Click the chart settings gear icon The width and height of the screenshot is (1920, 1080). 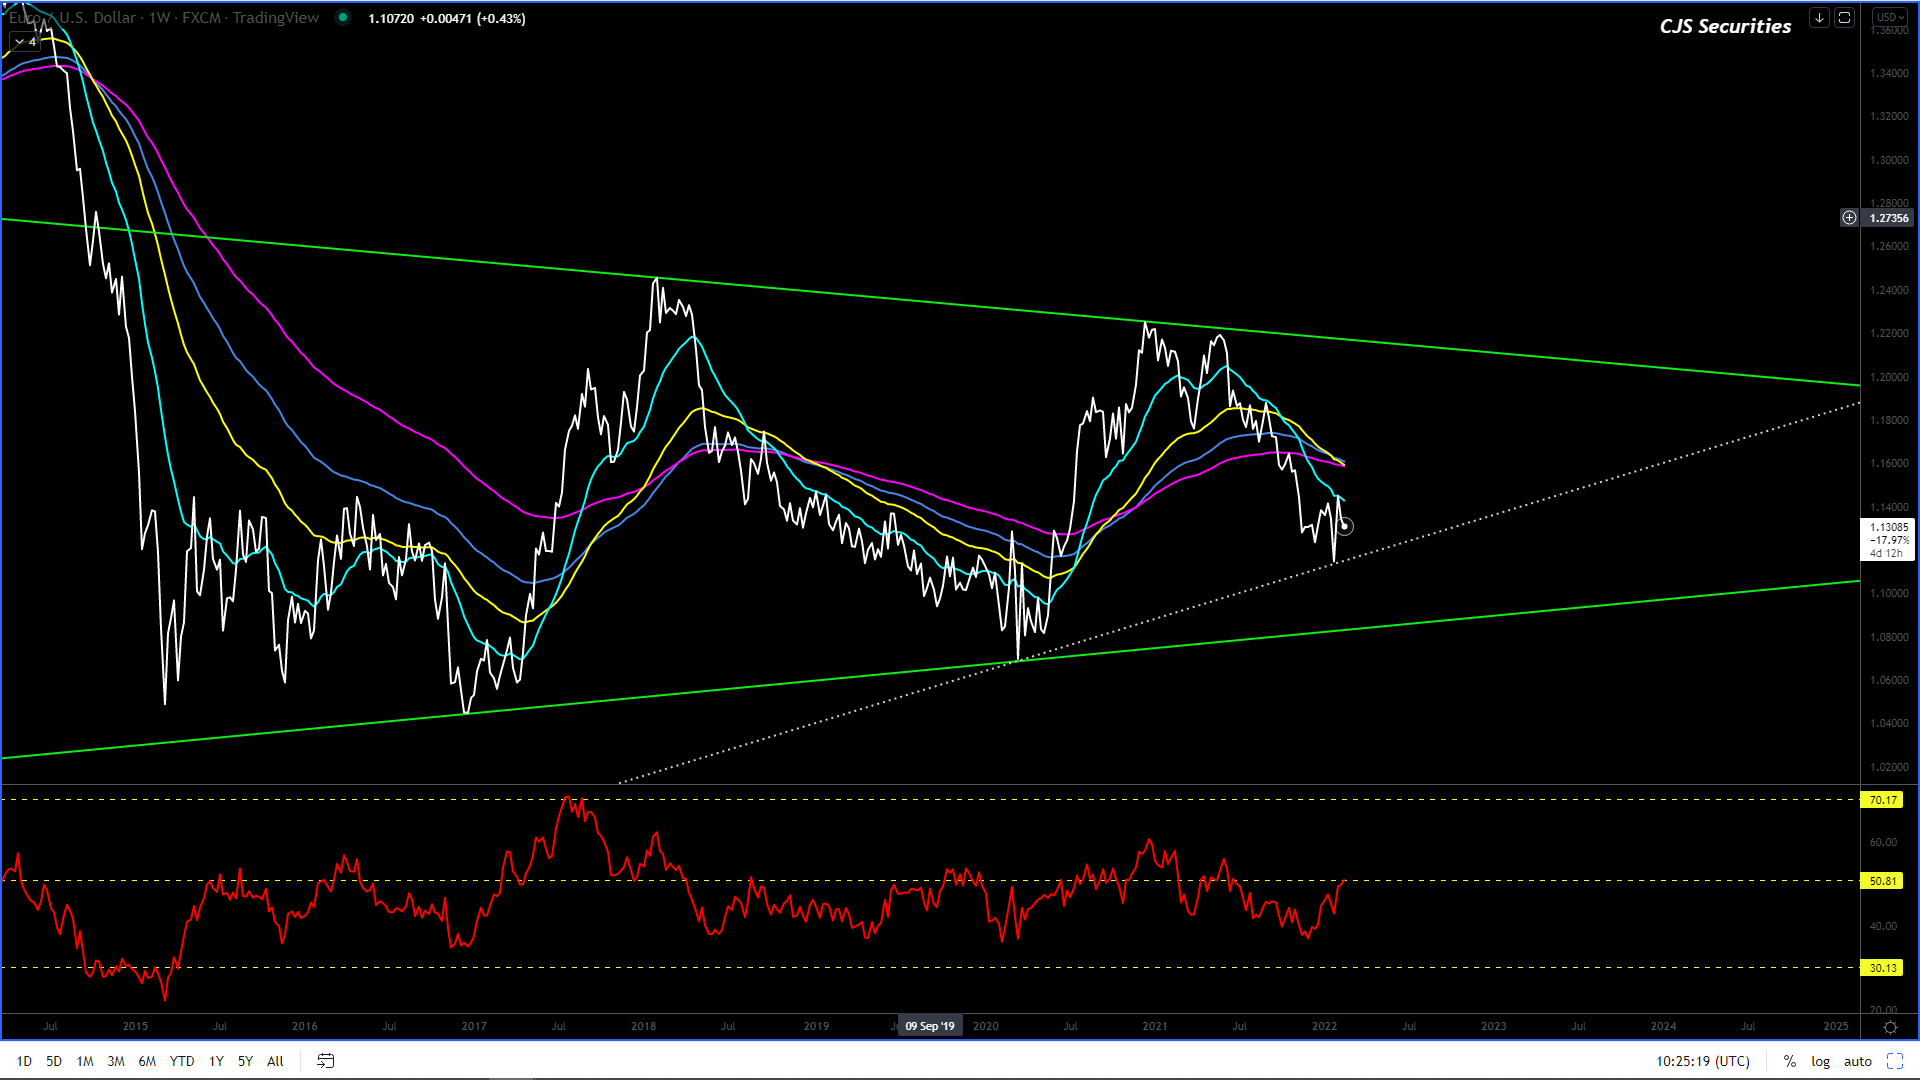(1890, 1027)
